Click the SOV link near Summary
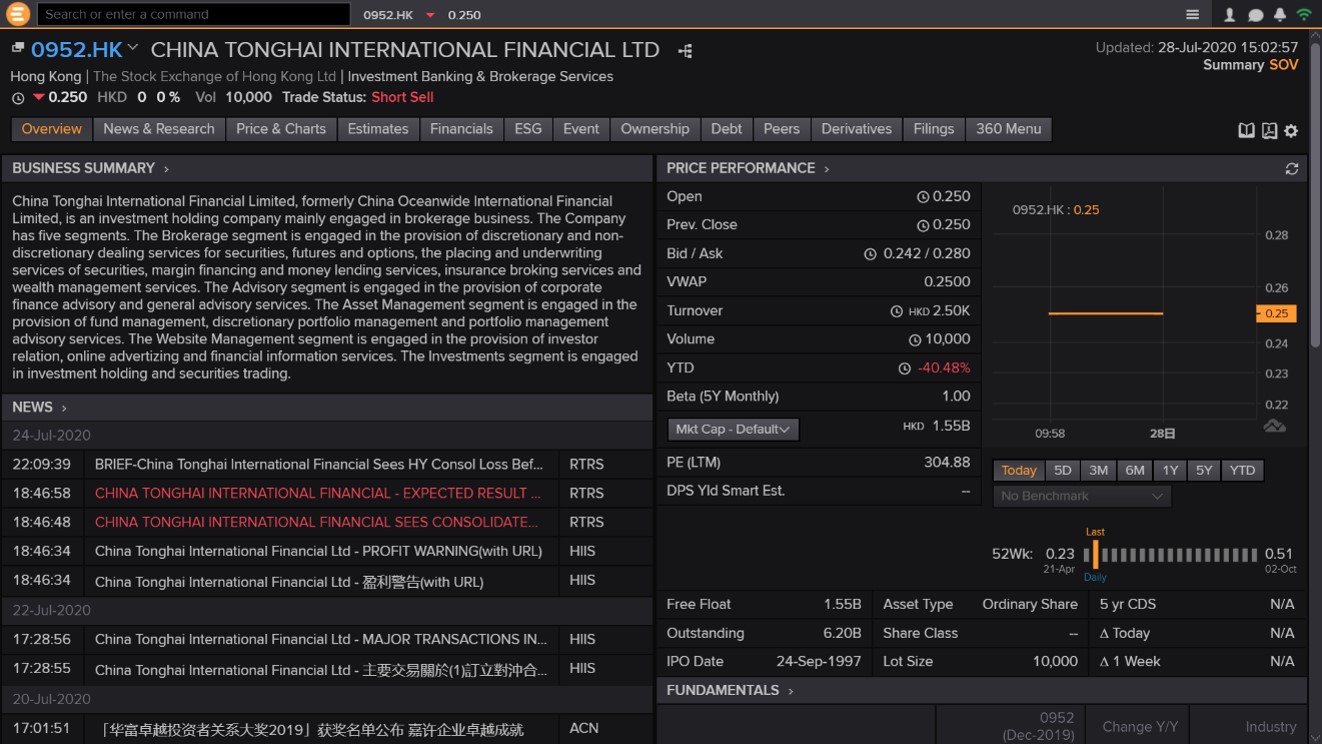Viewport: 1322px width, 744px height. (1284, 65)
